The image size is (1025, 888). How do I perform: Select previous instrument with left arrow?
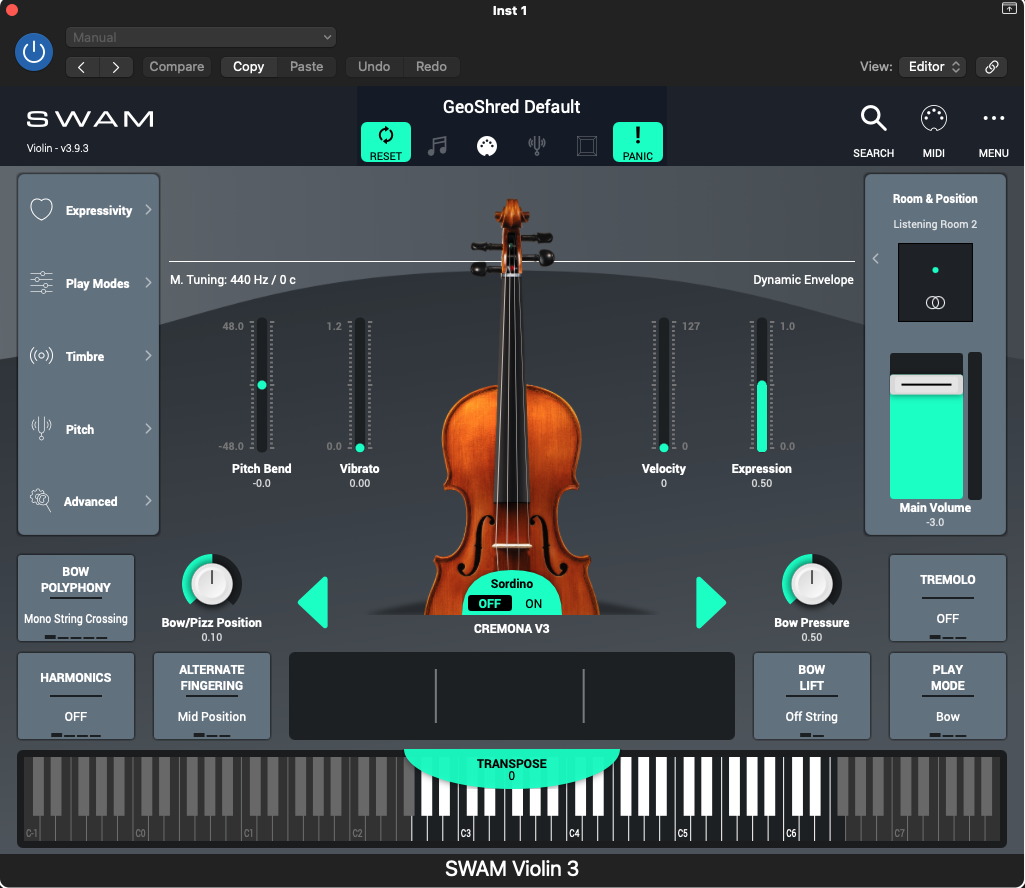point(313,602)
